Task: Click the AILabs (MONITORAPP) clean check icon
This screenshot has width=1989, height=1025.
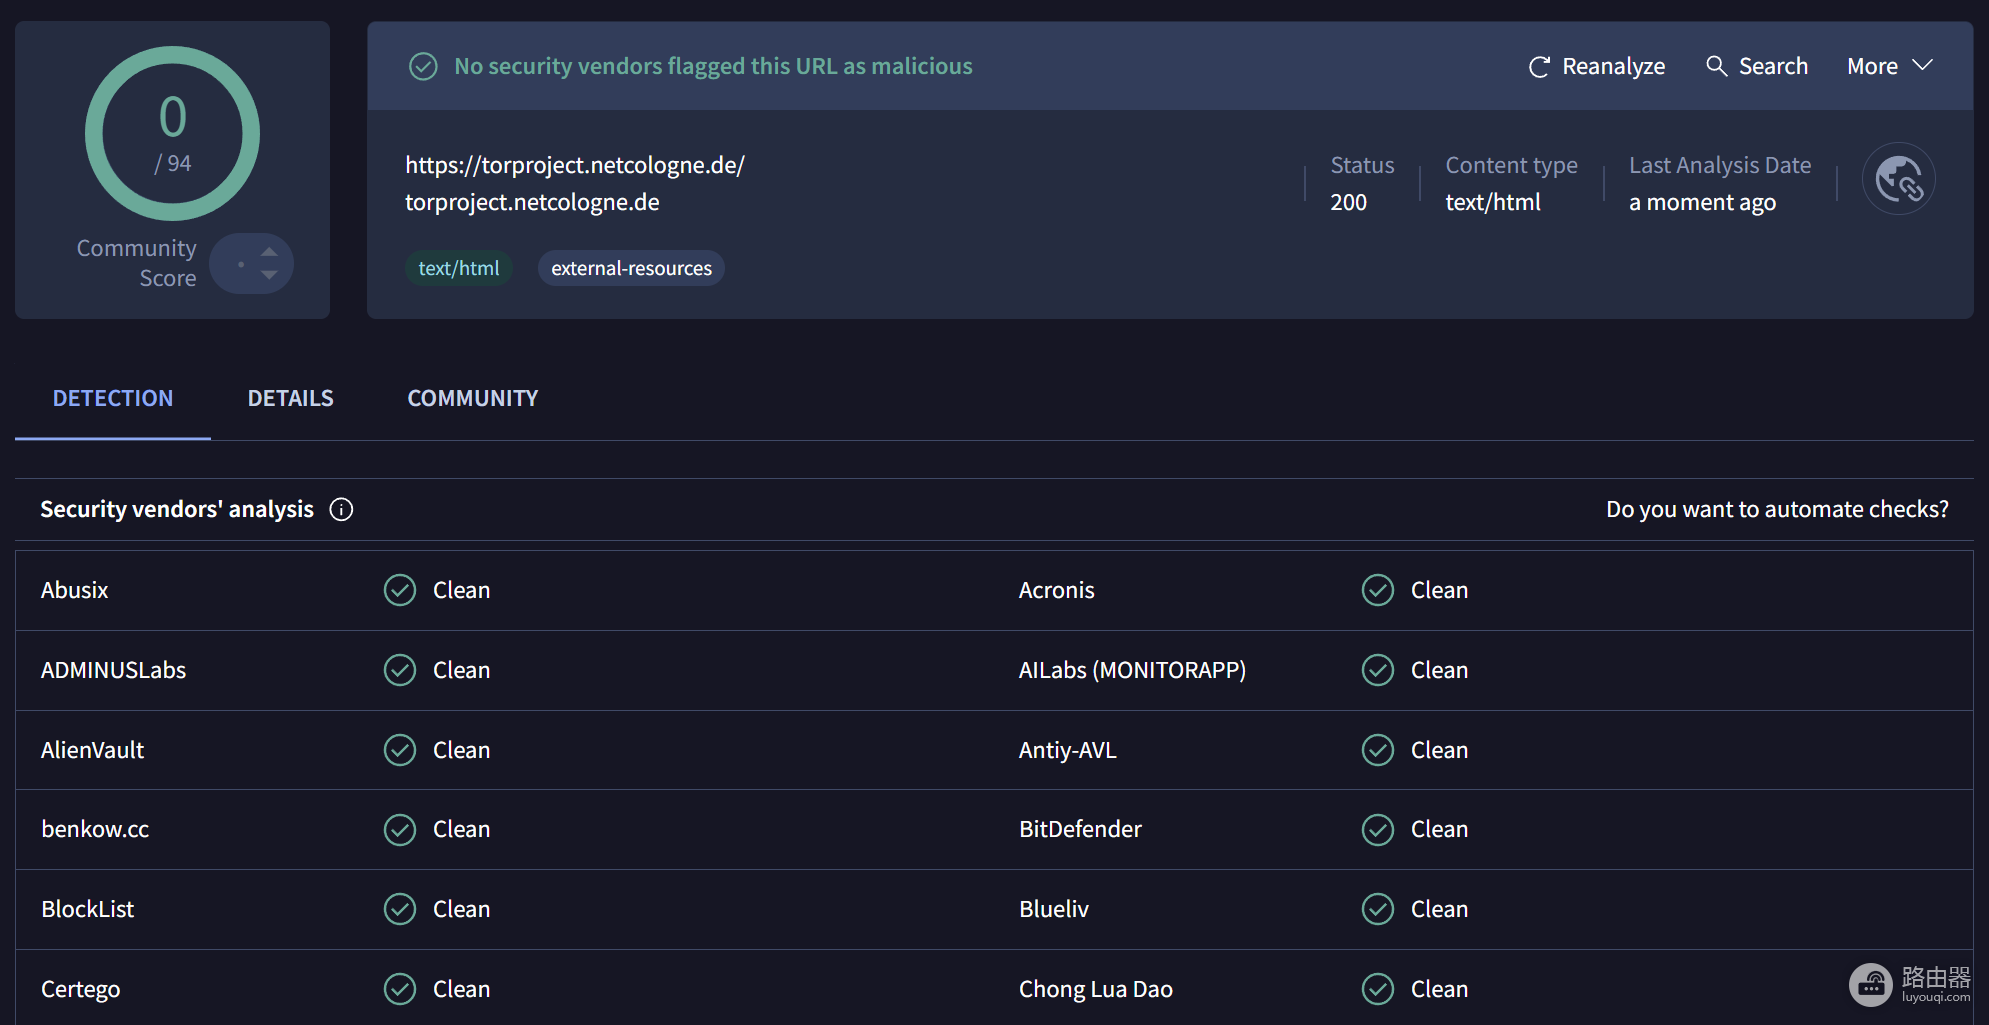Action: click(1378, 670)
